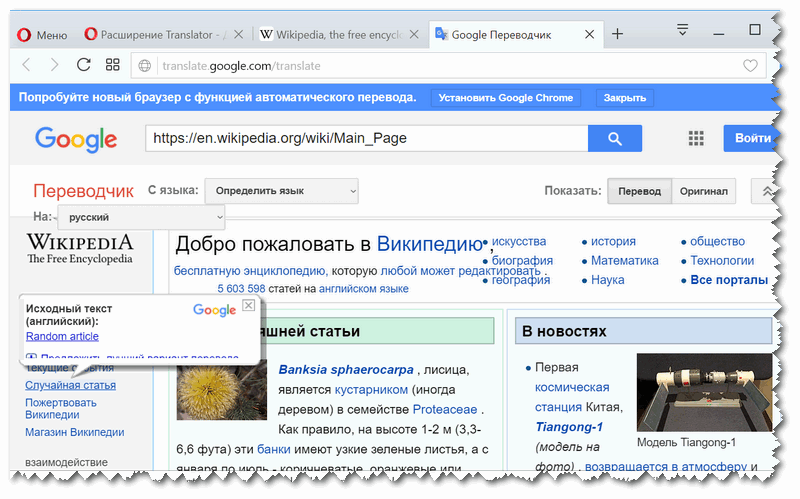
Task: Open the Наука portal
Action: click(x=608, y=280)
